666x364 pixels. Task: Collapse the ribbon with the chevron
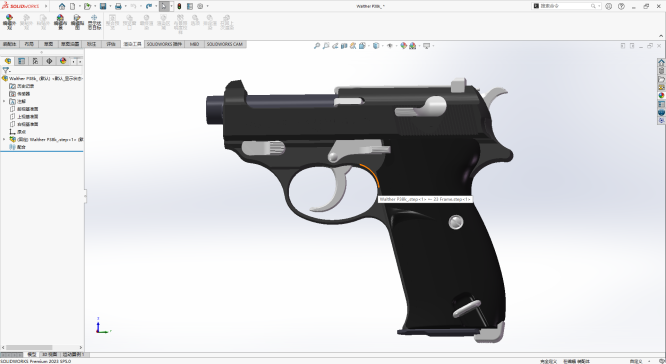point(661,36)
